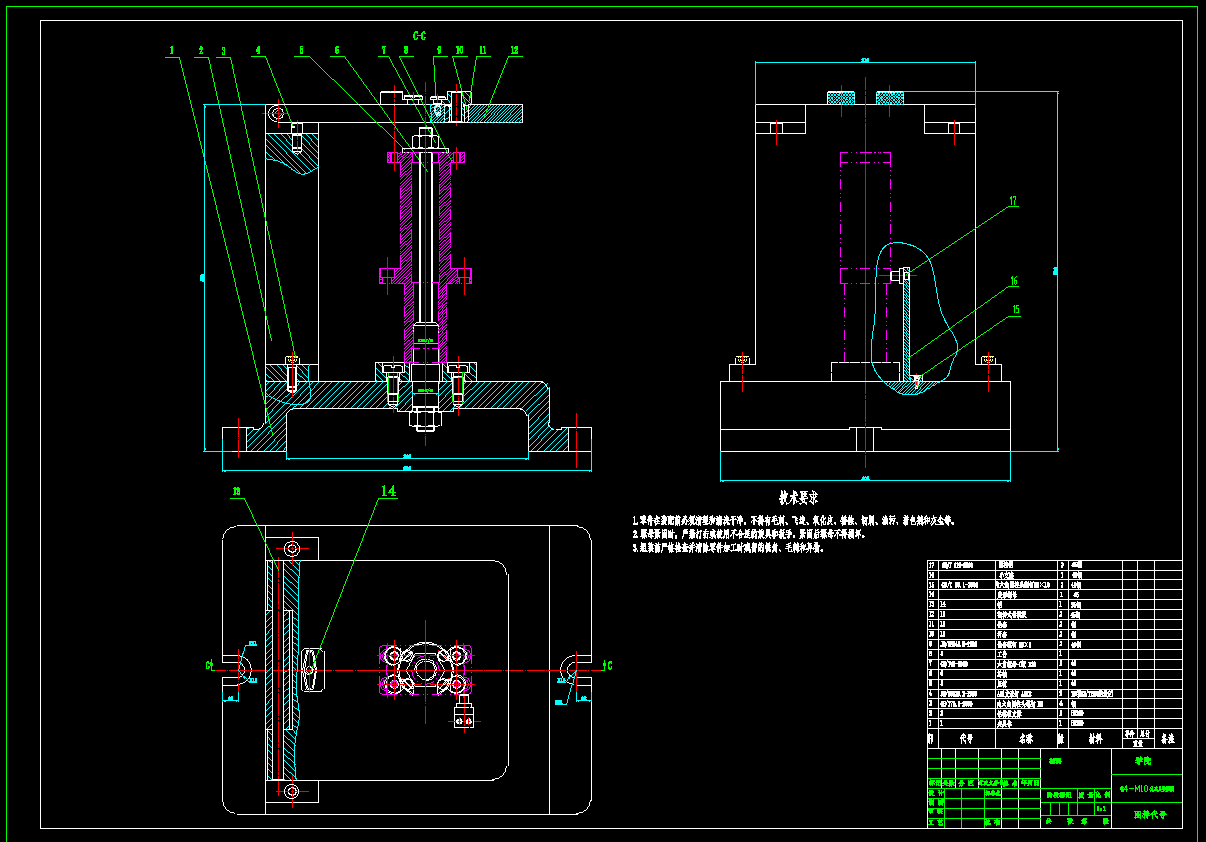1206x842 pixels.
Task: Select balloon number 1 at top left
Action: [171, 49]
